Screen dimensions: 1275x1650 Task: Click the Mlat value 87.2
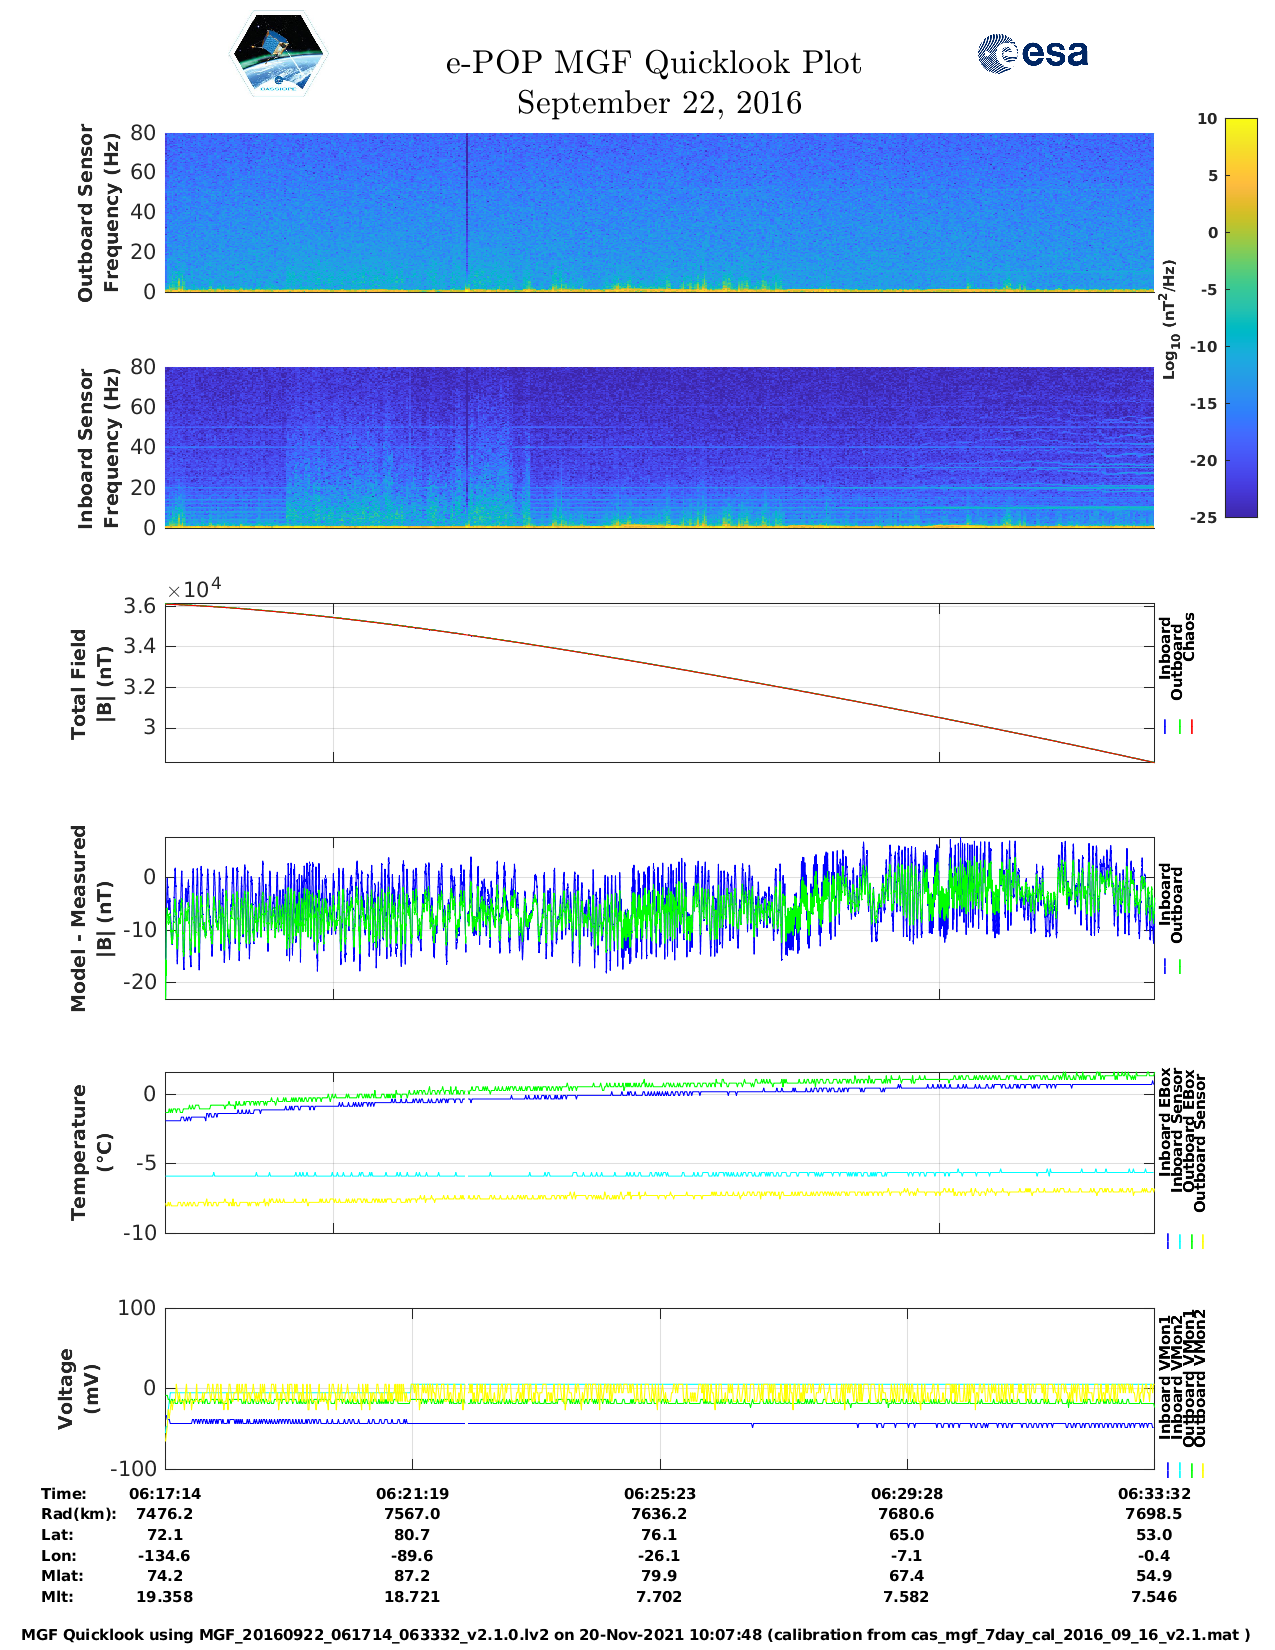[412, 1576]
